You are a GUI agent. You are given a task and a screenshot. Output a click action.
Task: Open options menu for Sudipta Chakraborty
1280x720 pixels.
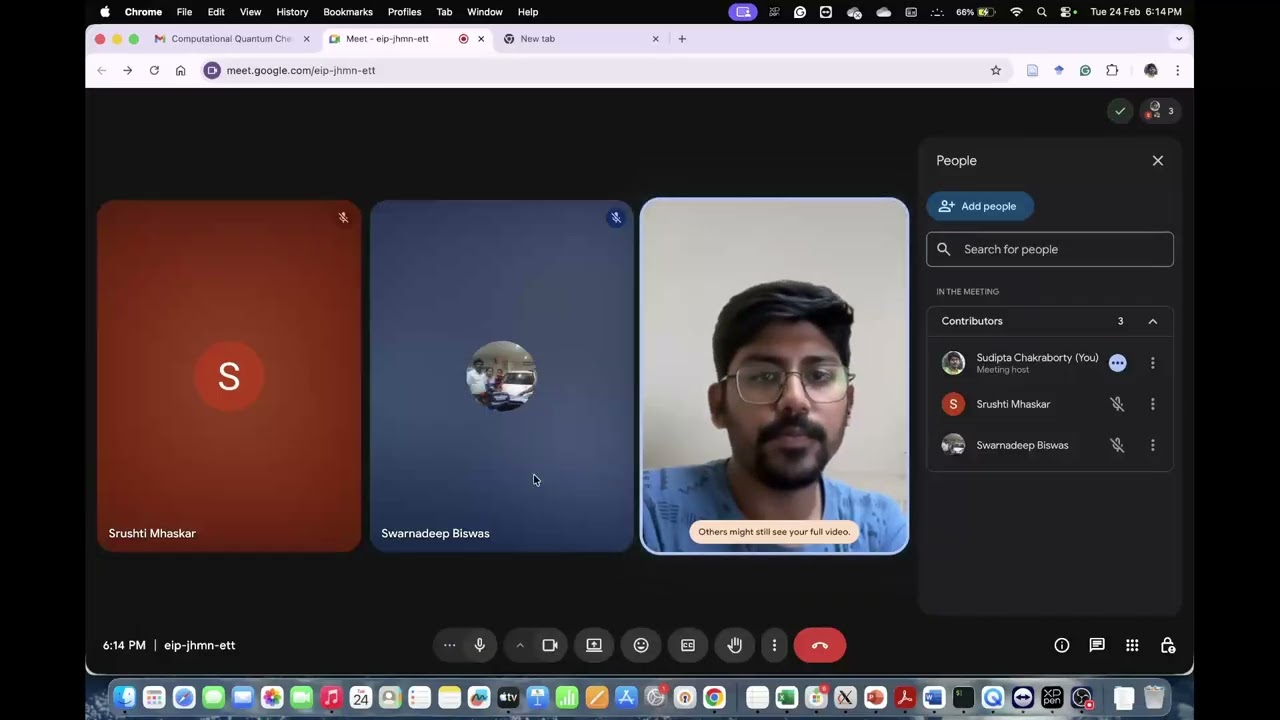1153,363
